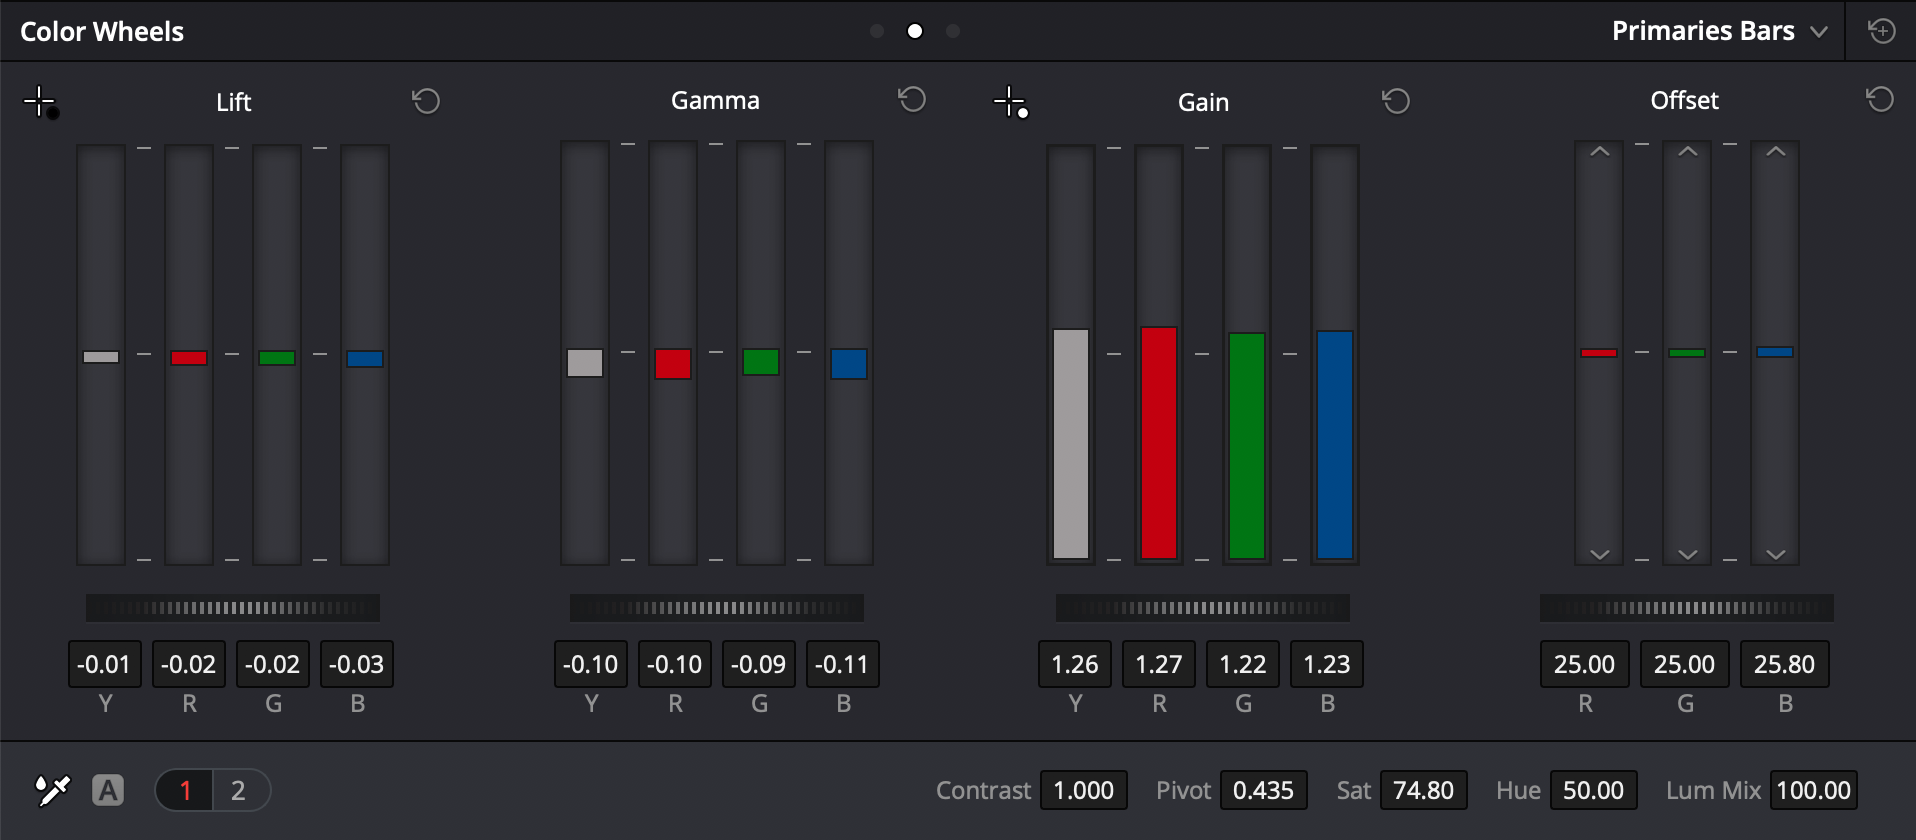Click the Gain blue bar
Image resolution: width=1916 pixels, height=840 pixels.
pos(1335,445)
